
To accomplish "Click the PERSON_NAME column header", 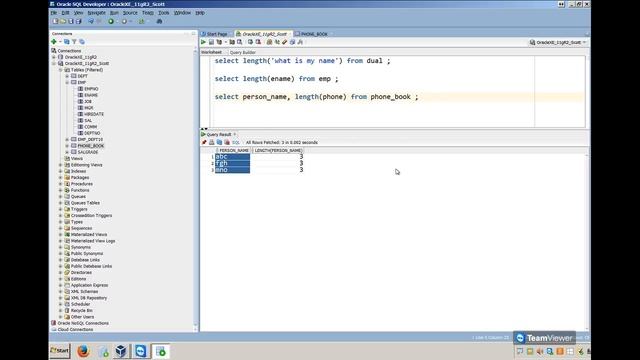I will (233, 151).
